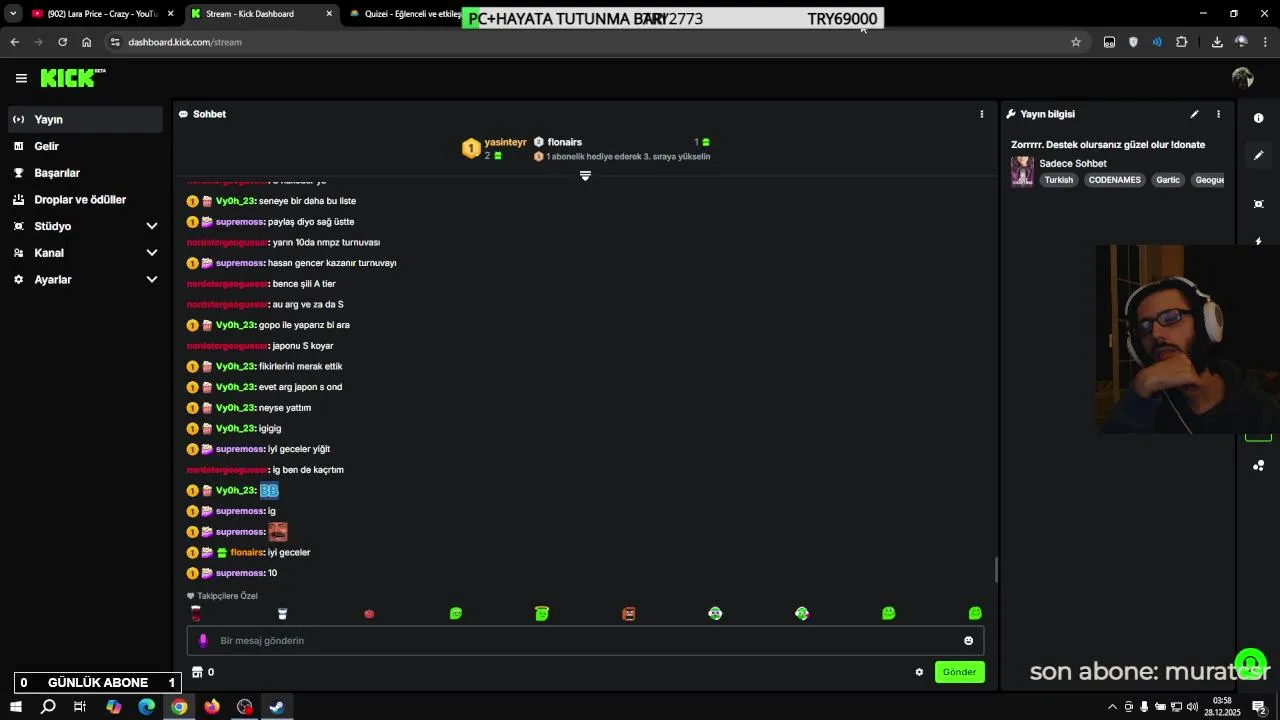
Task: Open the Kick hamburger menu
Action: 21,78
